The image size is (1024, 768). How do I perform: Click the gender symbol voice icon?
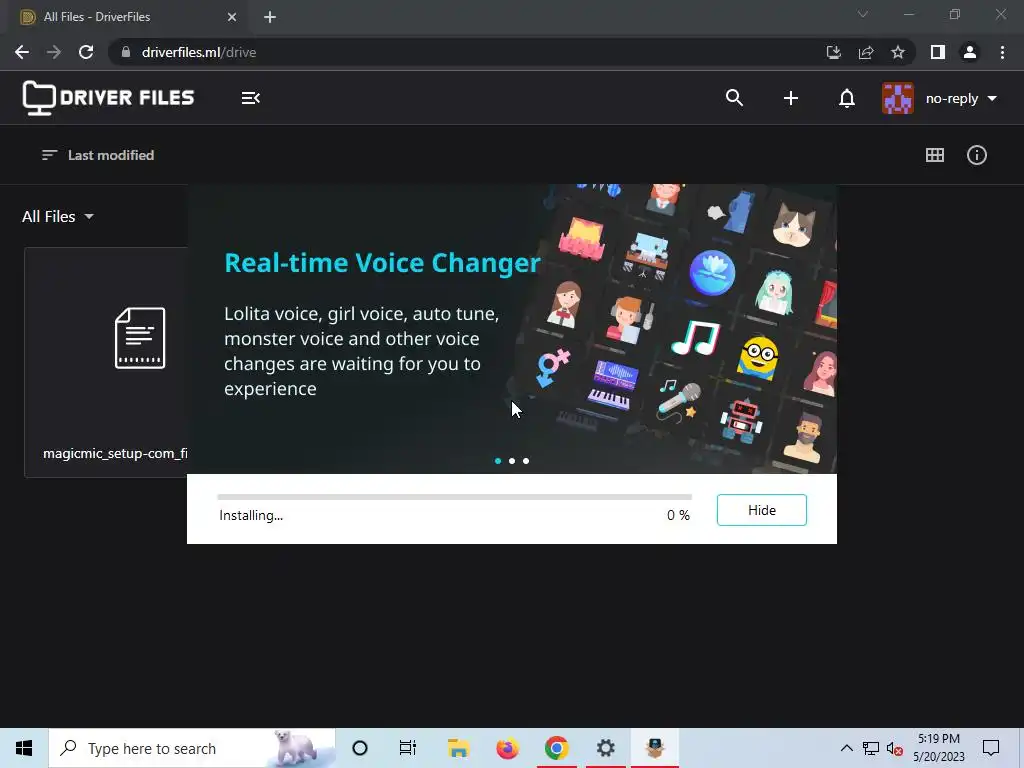[553, 368]
